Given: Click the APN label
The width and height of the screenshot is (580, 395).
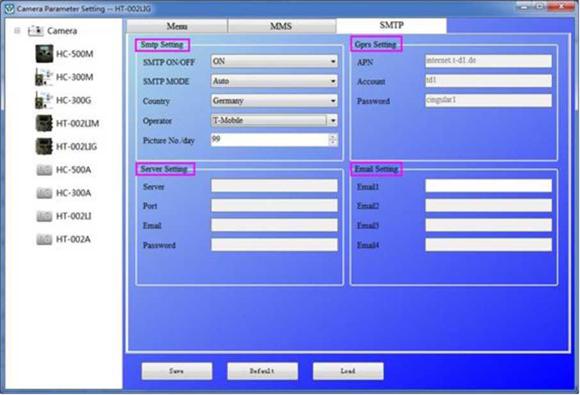Looking at the screenshot, I should pyautogui.click(x=365, y=62).
